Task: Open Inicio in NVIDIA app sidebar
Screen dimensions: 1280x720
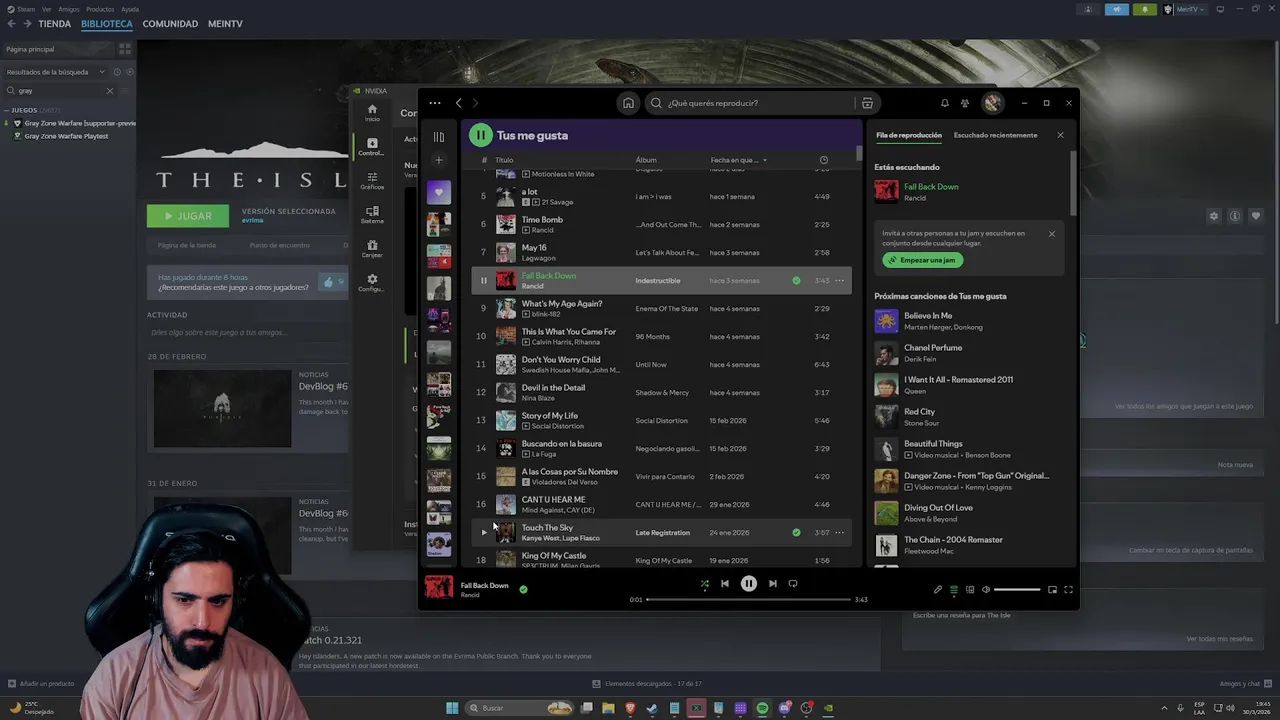Action: point(372,112)
